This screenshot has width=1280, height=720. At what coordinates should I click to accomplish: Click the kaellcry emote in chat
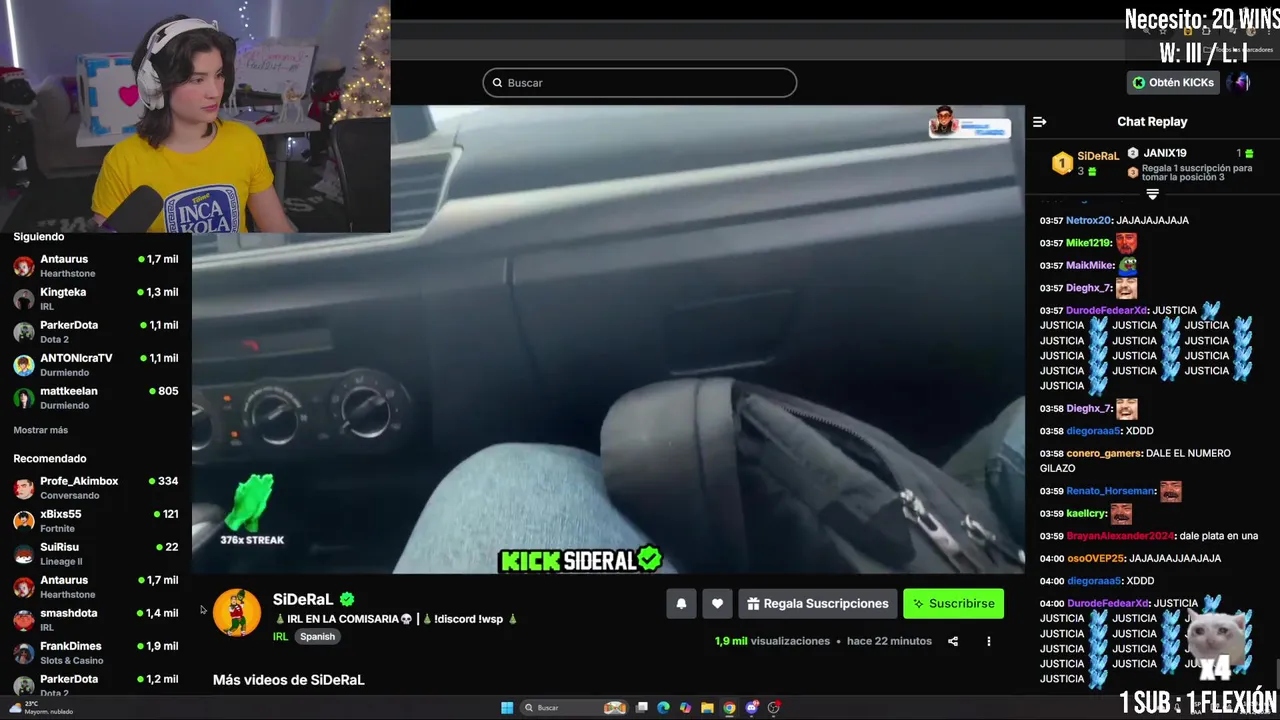click(1121, 514)
